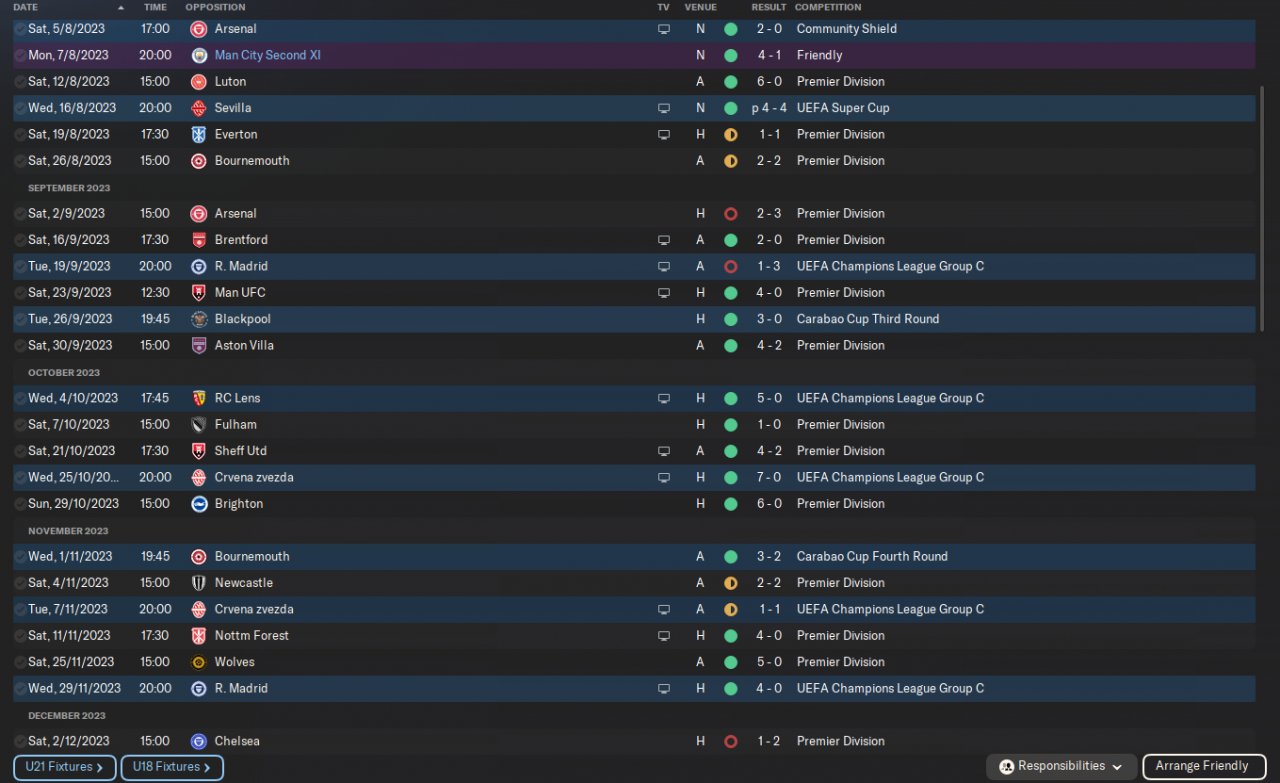1280x783 pixels.
Task: Click the Sevilla club crest icon
Action: point(199,108)
